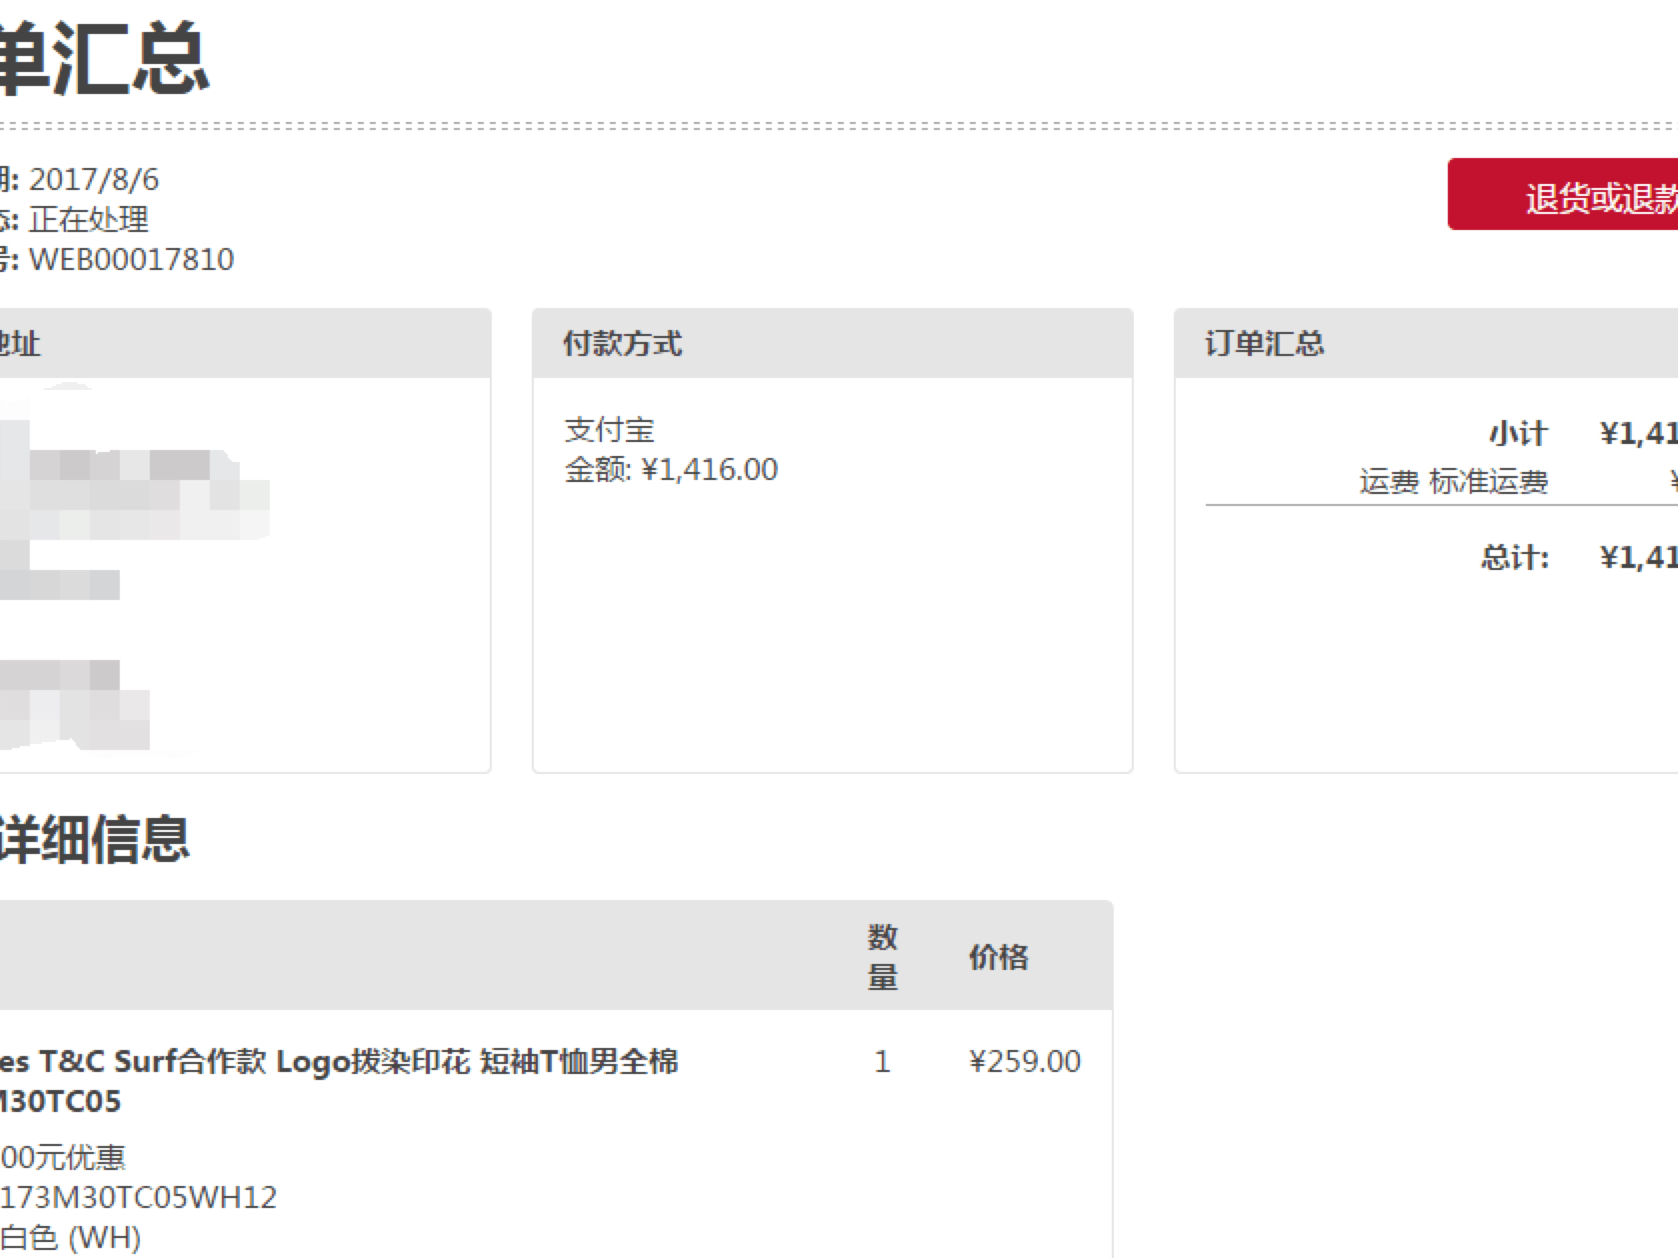The image size is (1678, 1258).
Task: Click the order date 2017/8/6
Action: (x=93, y=179)
